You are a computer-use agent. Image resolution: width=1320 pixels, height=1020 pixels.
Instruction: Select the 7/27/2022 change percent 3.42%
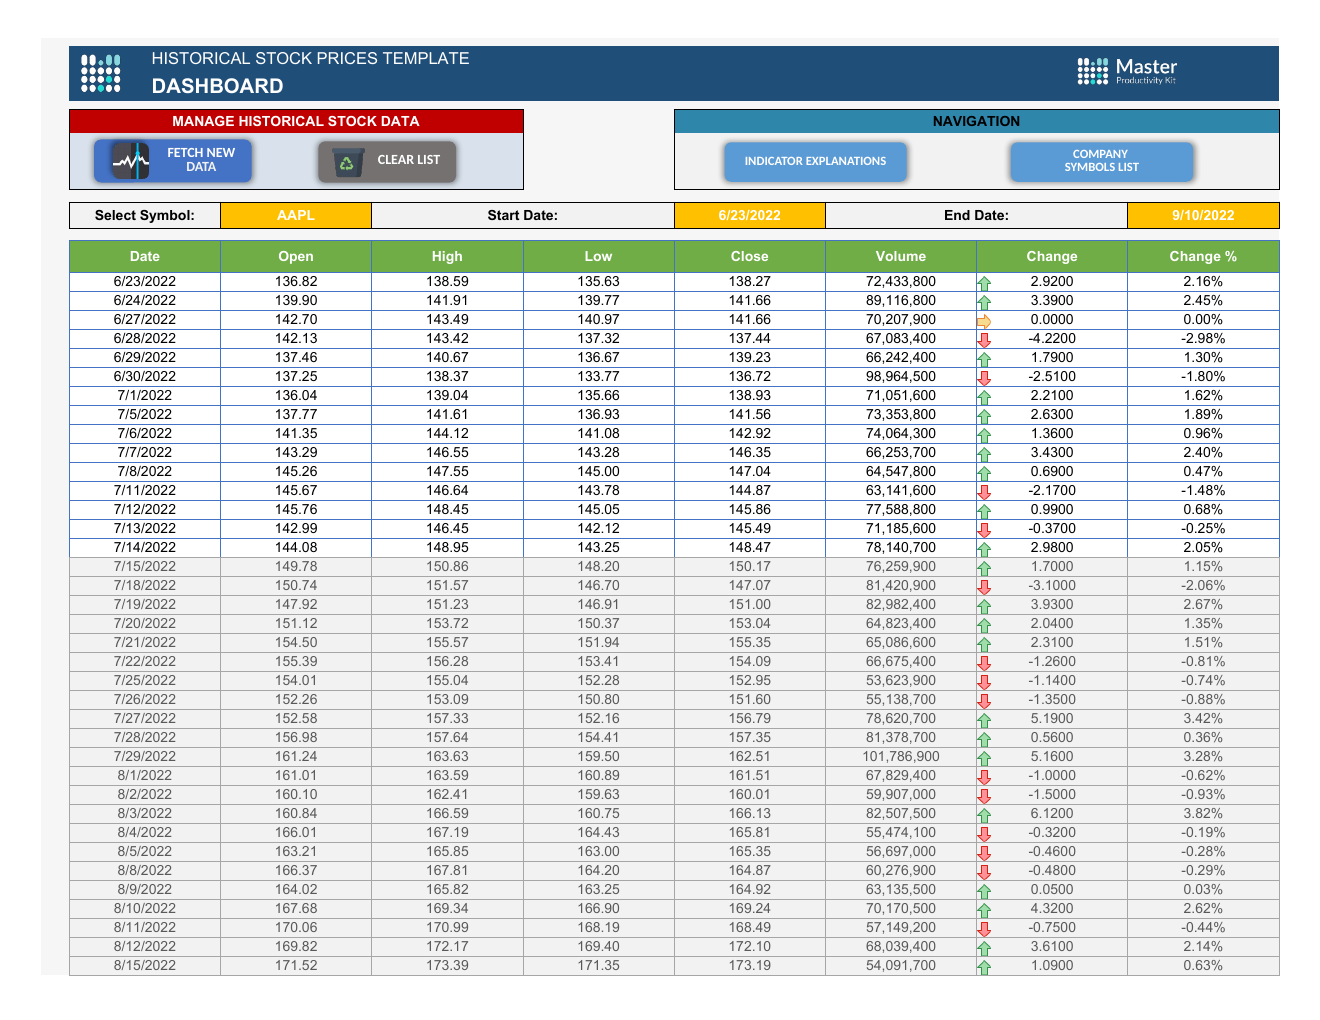tap(1203, 719)
